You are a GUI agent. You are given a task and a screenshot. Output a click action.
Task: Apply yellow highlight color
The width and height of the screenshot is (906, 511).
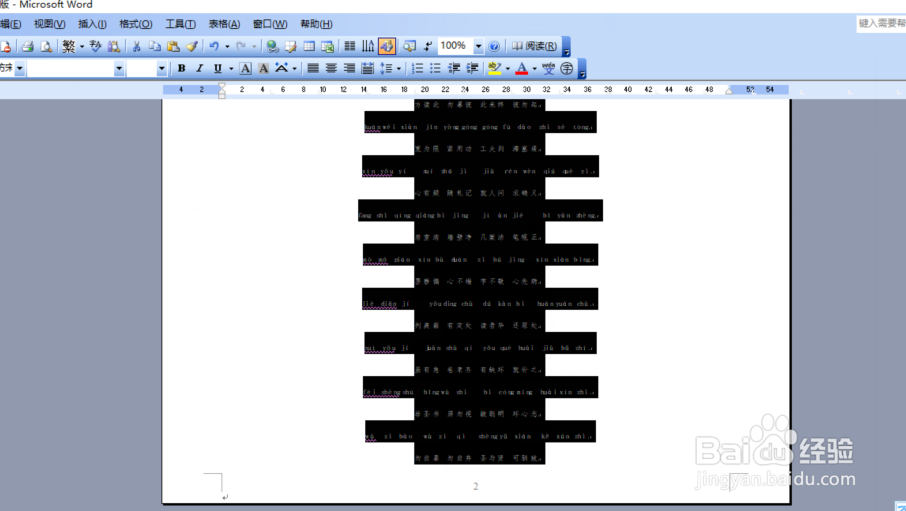(x=495, y=68)
